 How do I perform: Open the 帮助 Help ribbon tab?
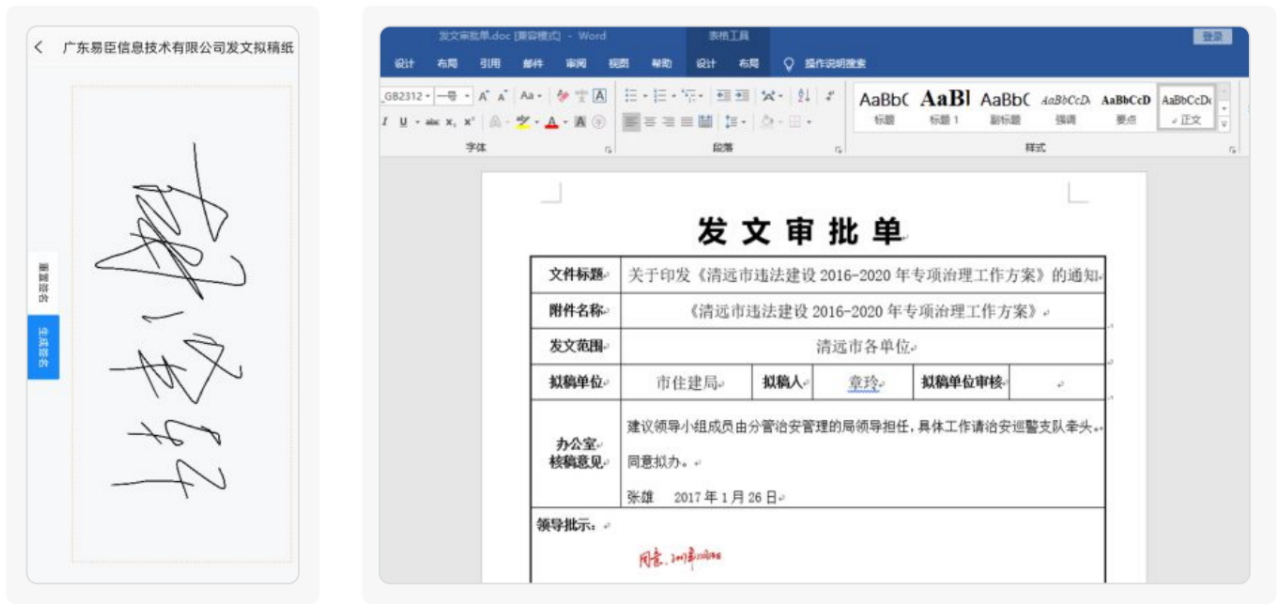[x=662, y=63]
